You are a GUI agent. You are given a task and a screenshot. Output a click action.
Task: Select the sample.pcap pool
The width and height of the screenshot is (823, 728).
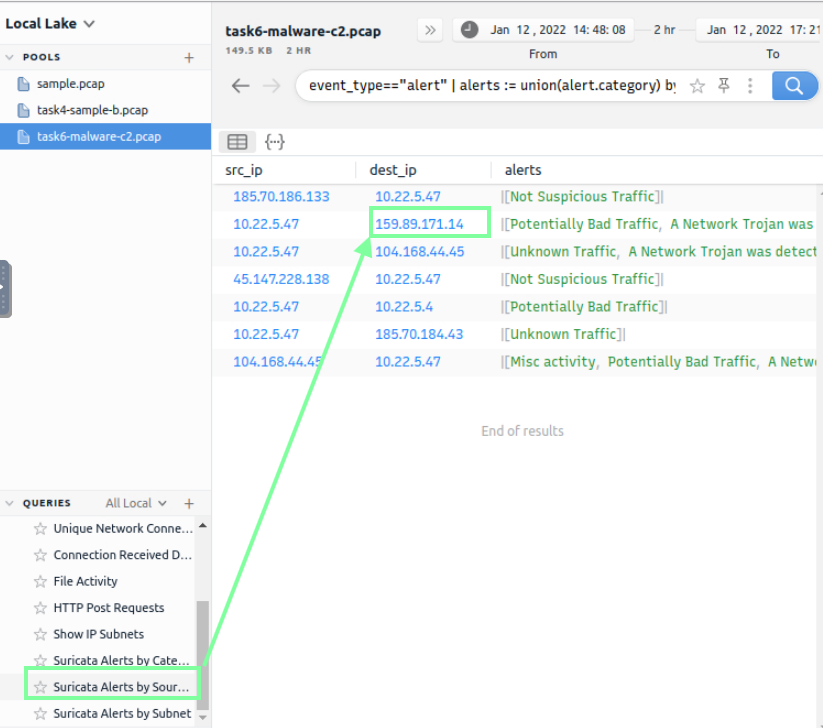(x=70, y=84)
